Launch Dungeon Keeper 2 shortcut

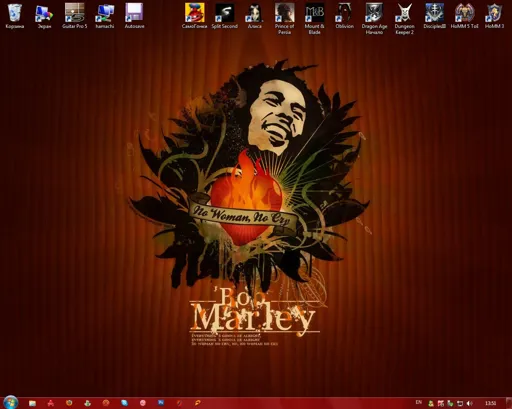(x=404, y=19)
